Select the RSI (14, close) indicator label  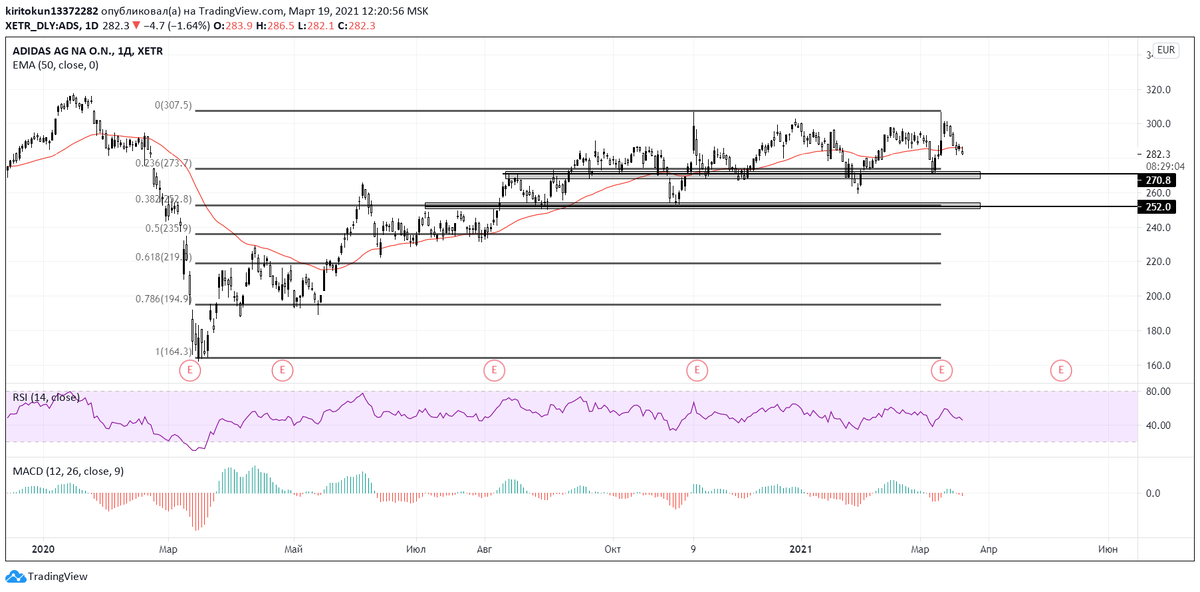click(47, 397)
